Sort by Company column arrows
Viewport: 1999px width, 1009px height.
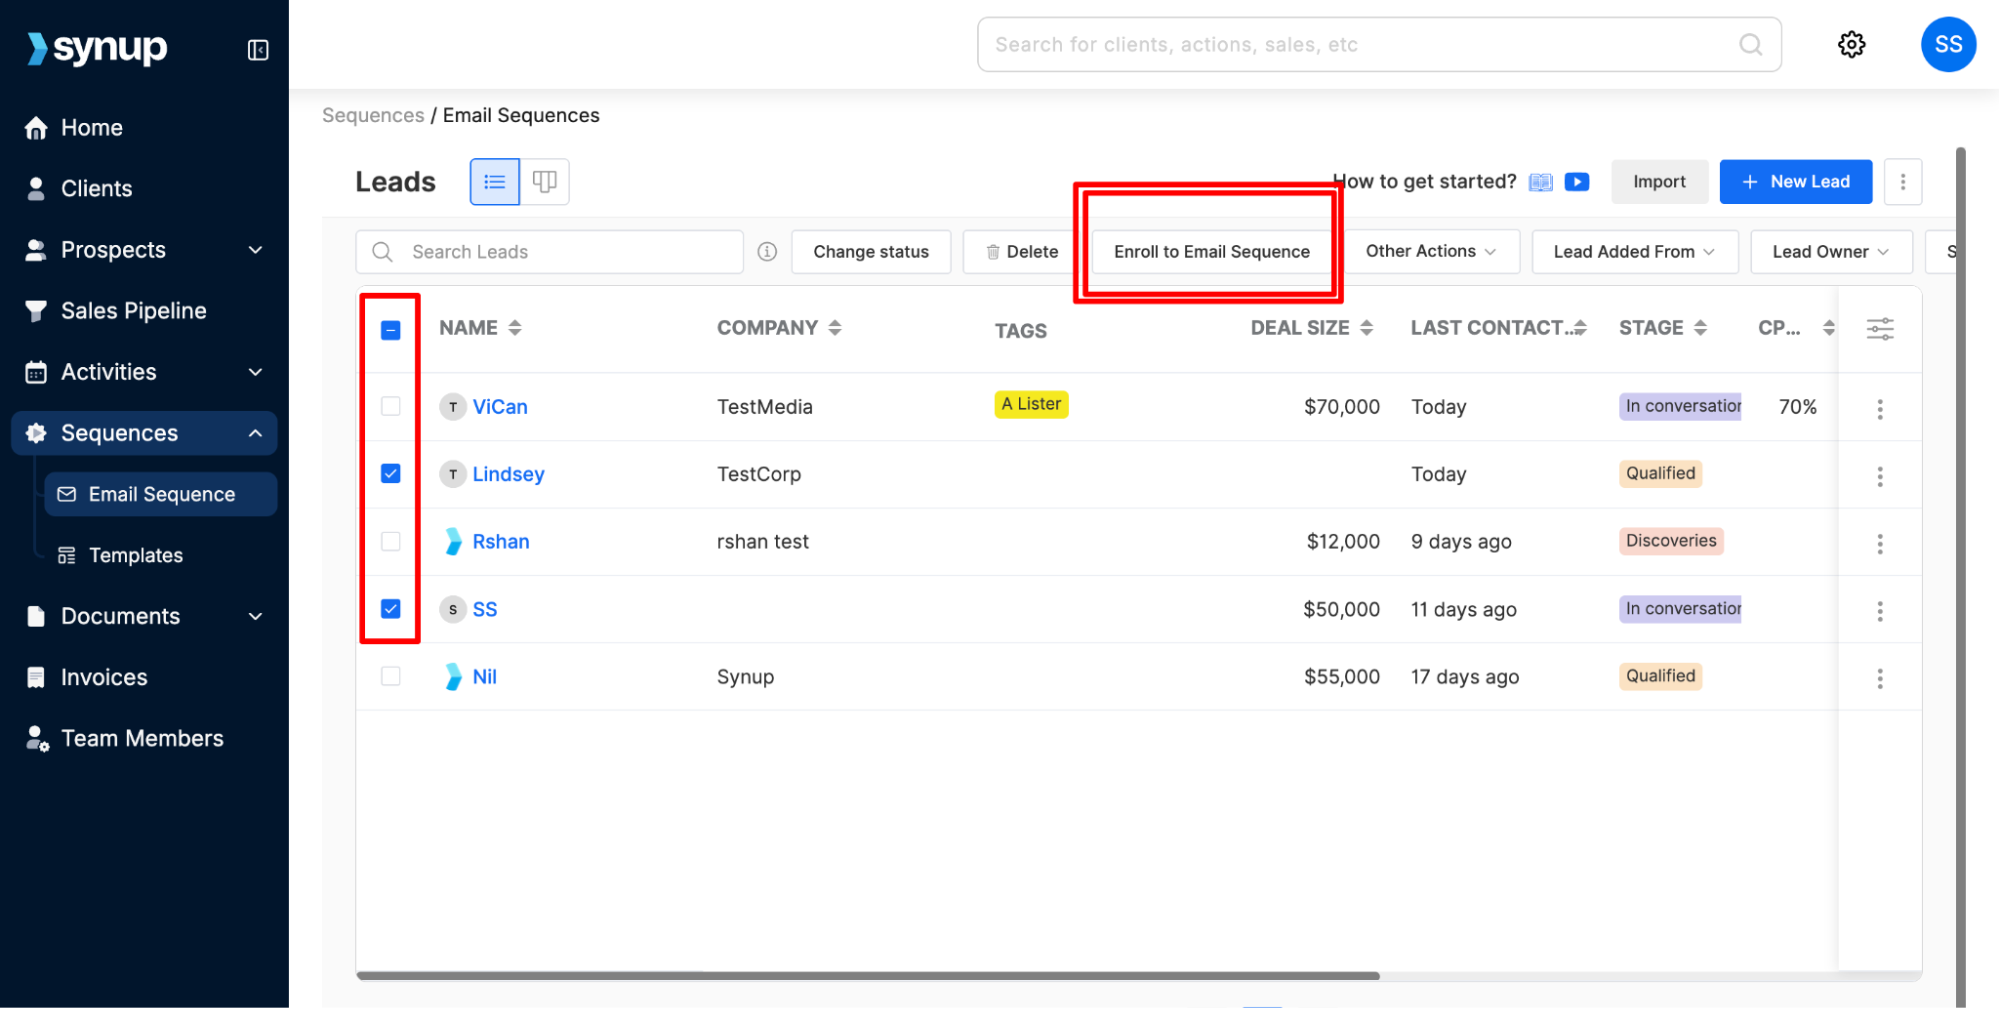(x=835, y=328)
